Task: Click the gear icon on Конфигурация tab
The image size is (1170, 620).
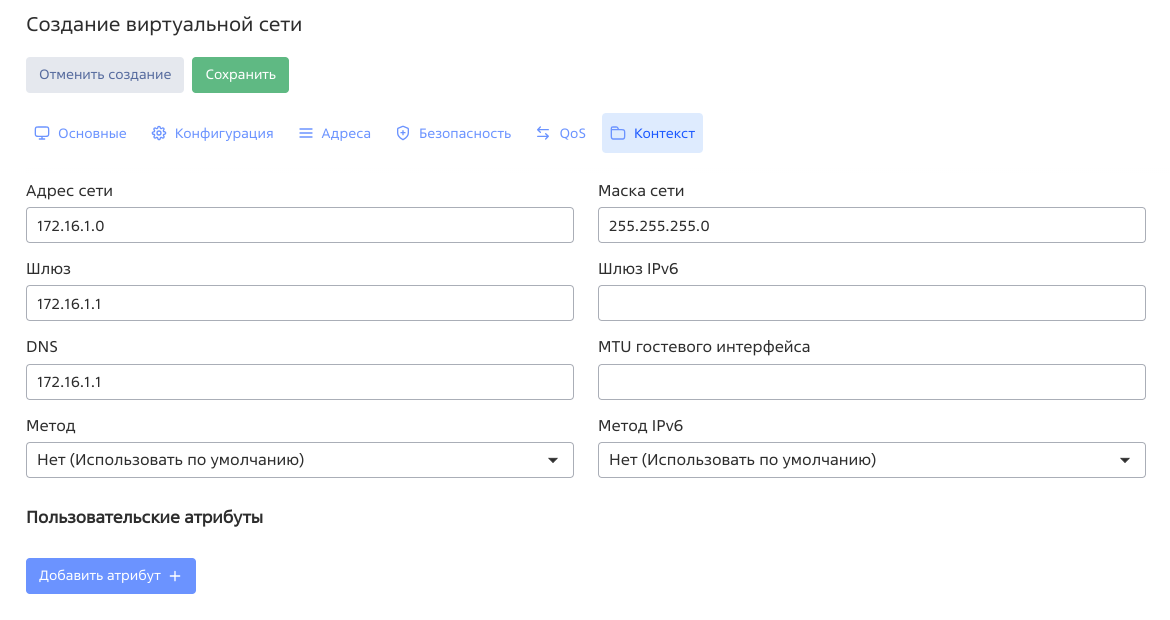Action: [x=159, y=133]
